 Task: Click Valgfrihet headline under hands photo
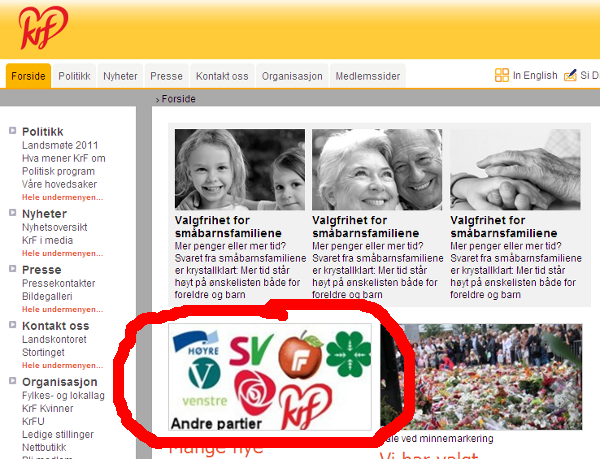pyautogui.click(x=504, y=226)
